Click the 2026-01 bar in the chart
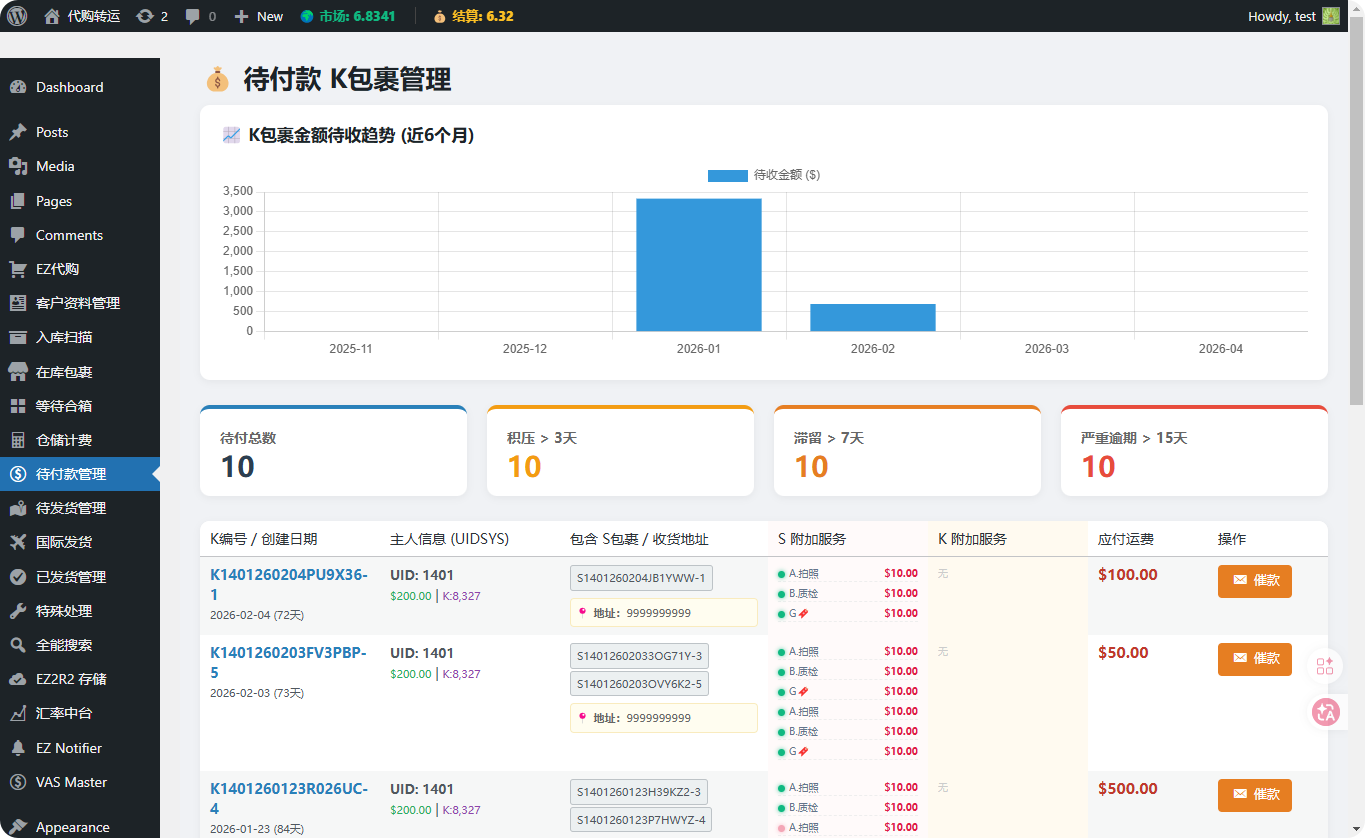 (698, 265)
